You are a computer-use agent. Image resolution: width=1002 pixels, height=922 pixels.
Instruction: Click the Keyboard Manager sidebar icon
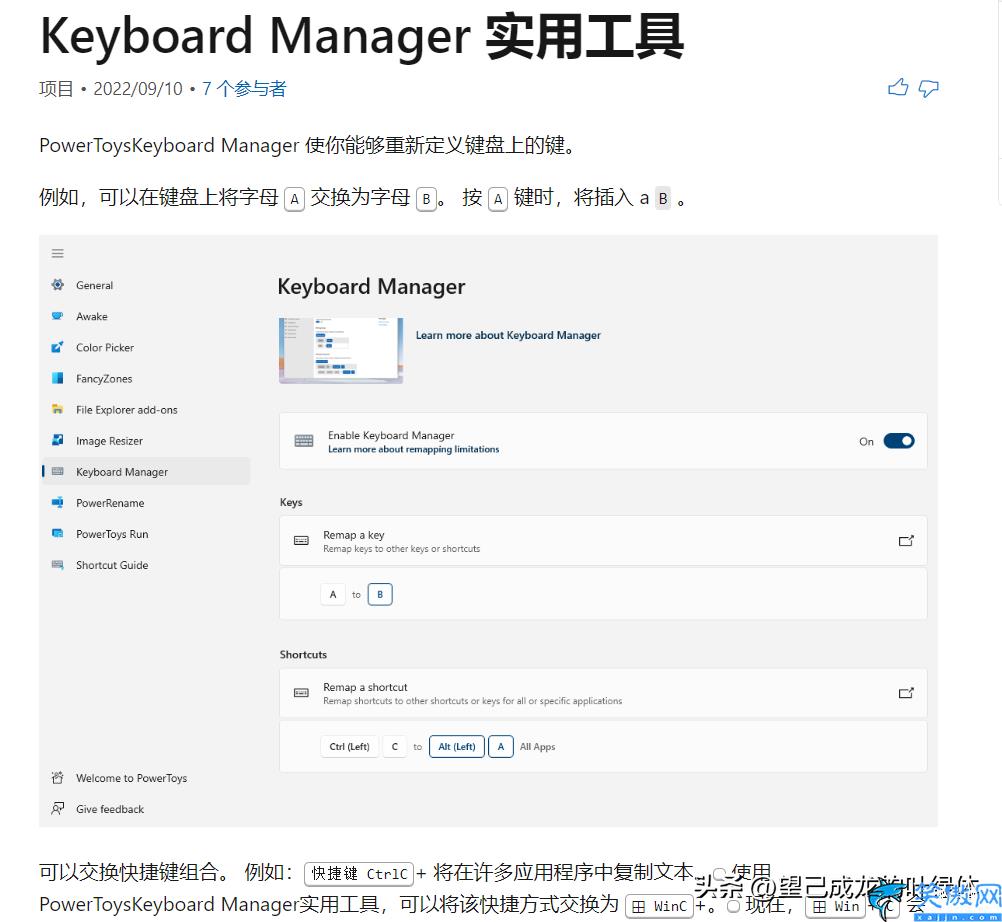pyautogui.click(x=58, y=472)
